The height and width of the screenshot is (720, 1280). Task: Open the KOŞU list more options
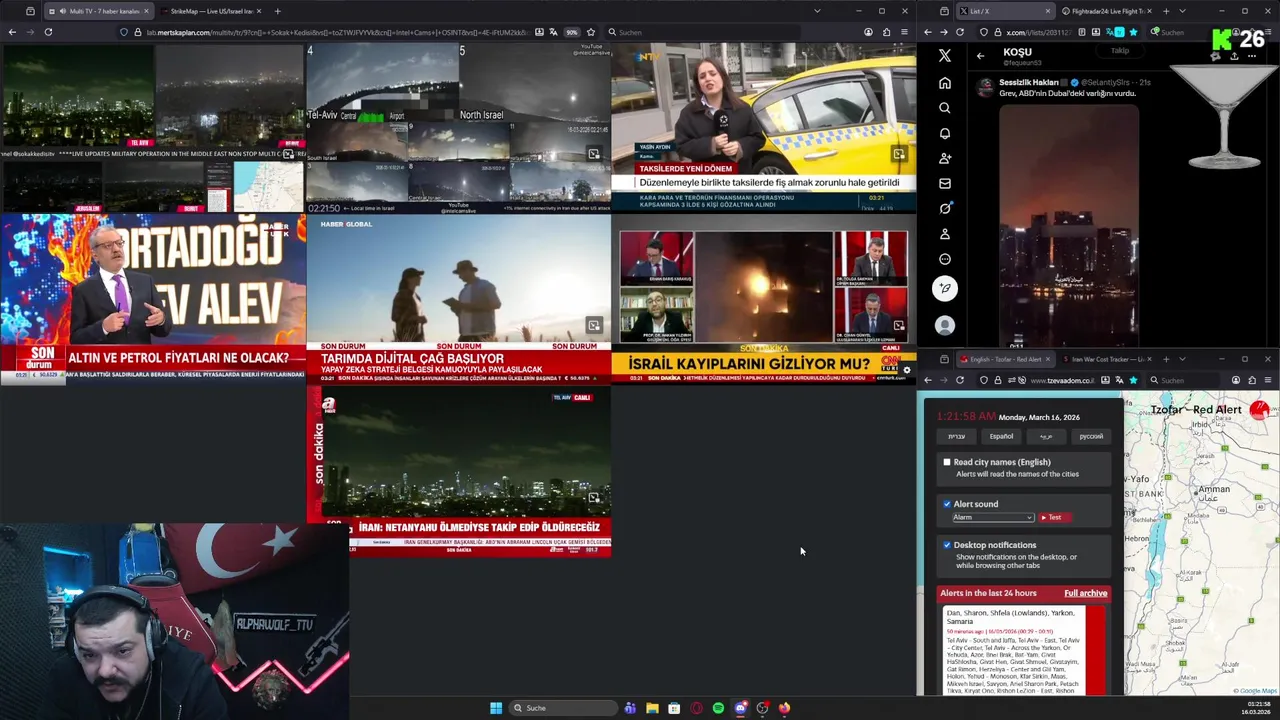[x=1254, y=56]
